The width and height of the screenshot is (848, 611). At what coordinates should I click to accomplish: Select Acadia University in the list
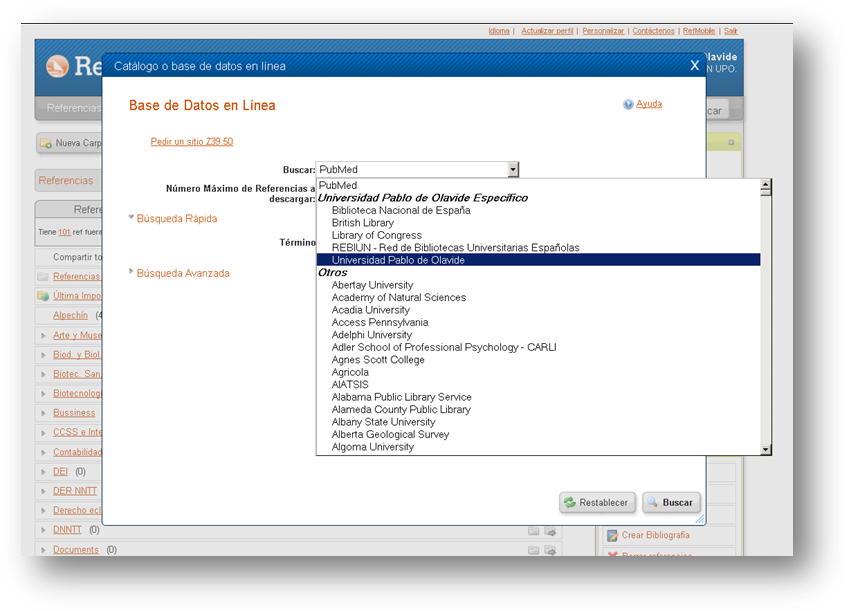pos(538,310)
